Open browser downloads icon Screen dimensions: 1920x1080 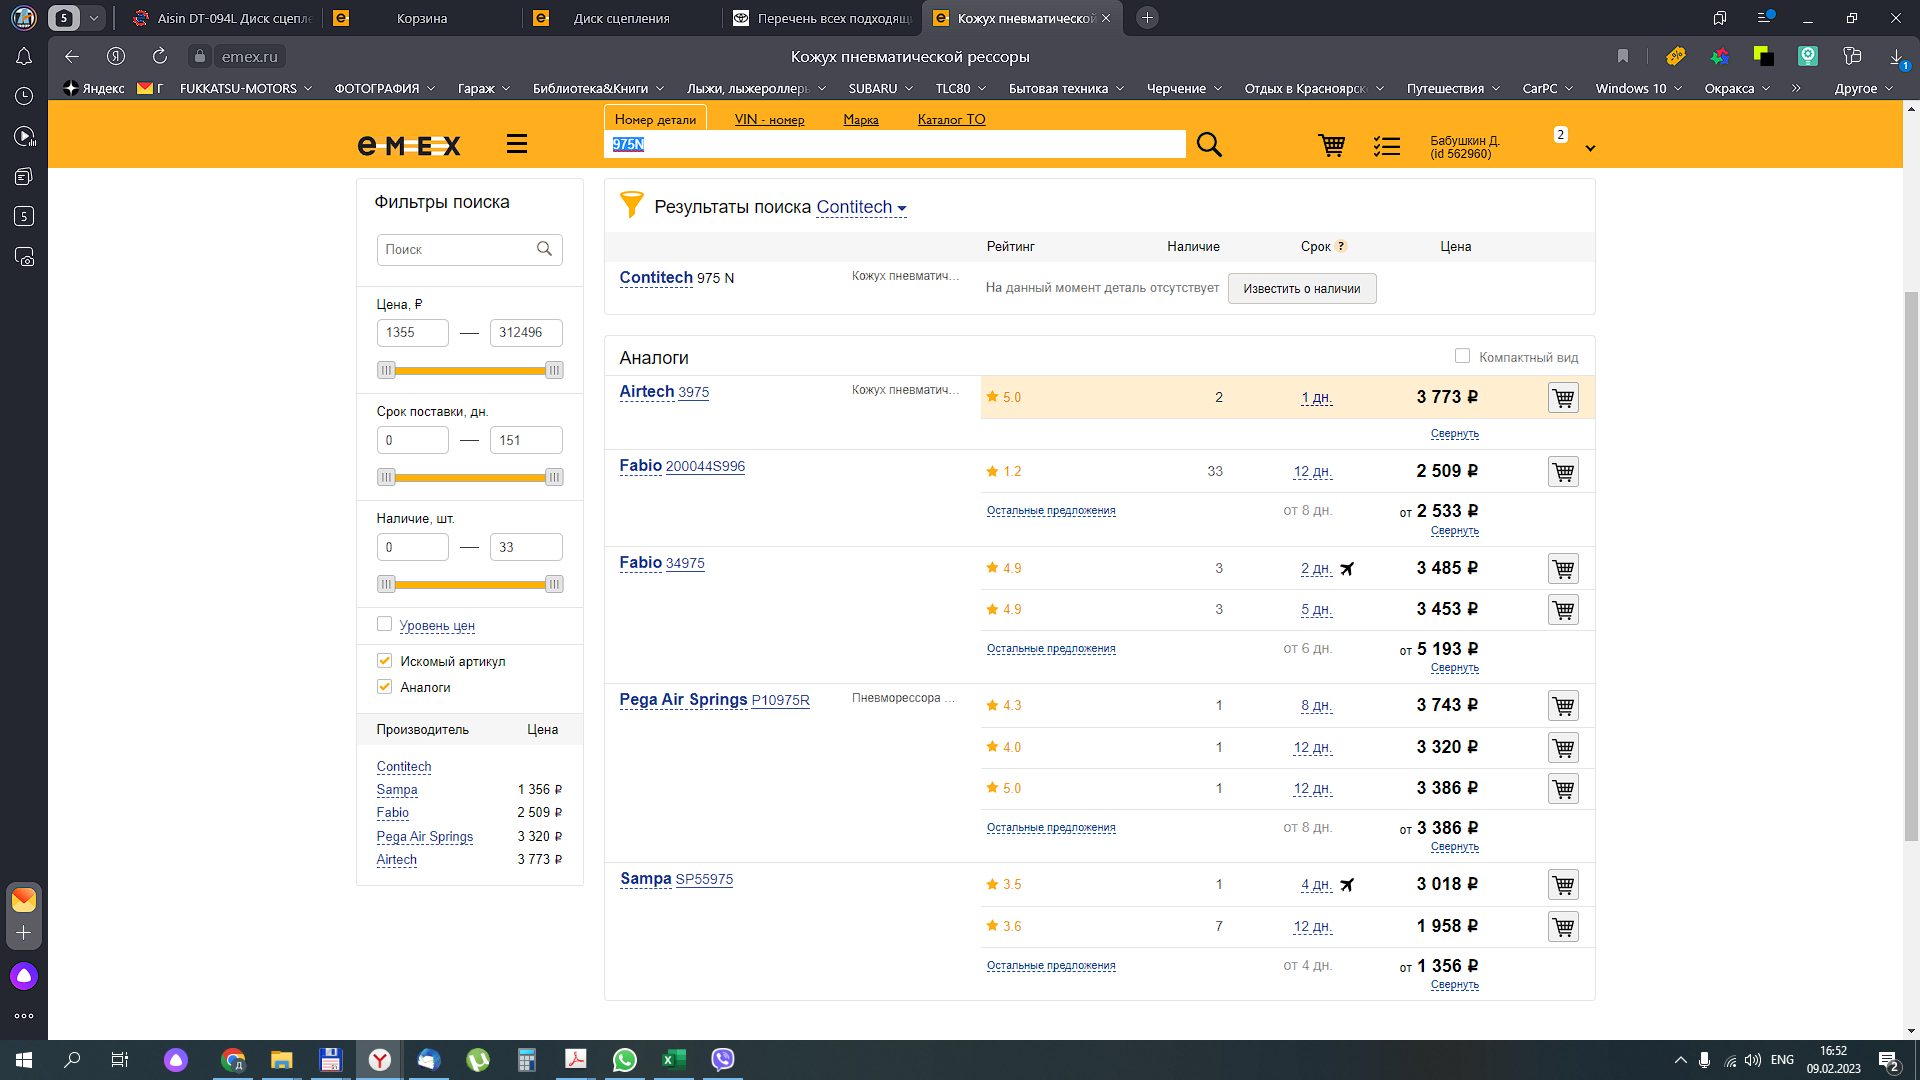[1896, 57]
